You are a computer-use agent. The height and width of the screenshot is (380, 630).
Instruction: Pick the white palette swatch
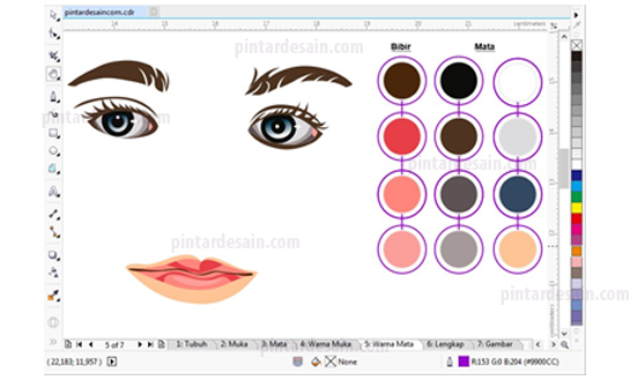[x=577, y=165]
